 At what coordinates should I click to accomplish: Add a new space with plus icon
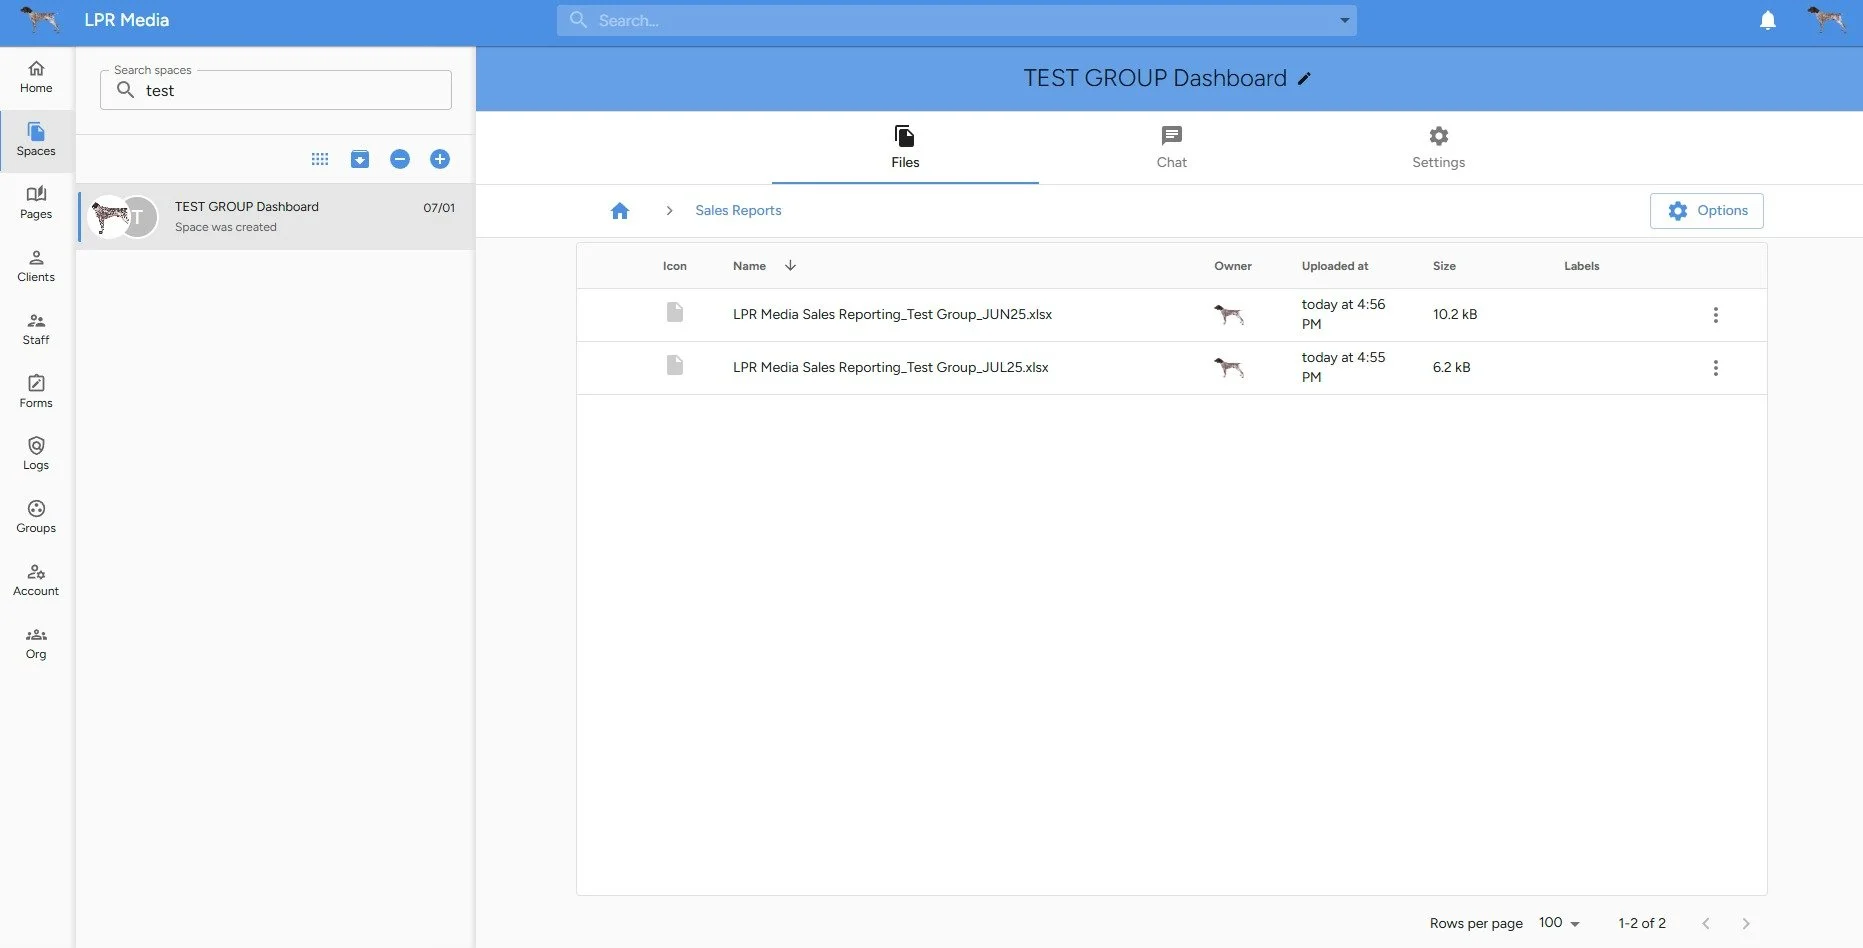coord(440,159)
